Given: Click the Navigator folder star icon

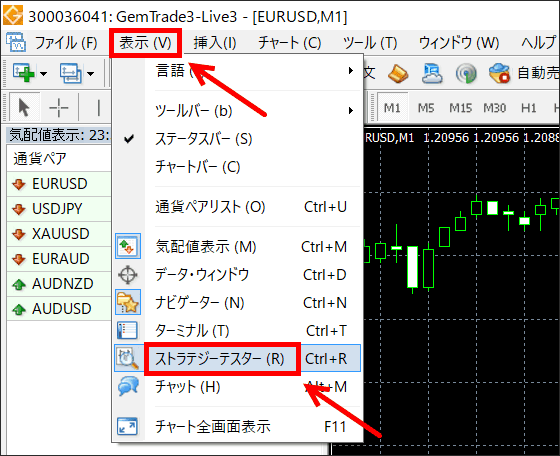Looking at the screenshot, I should pyautogui.click(x=128, y=302).
